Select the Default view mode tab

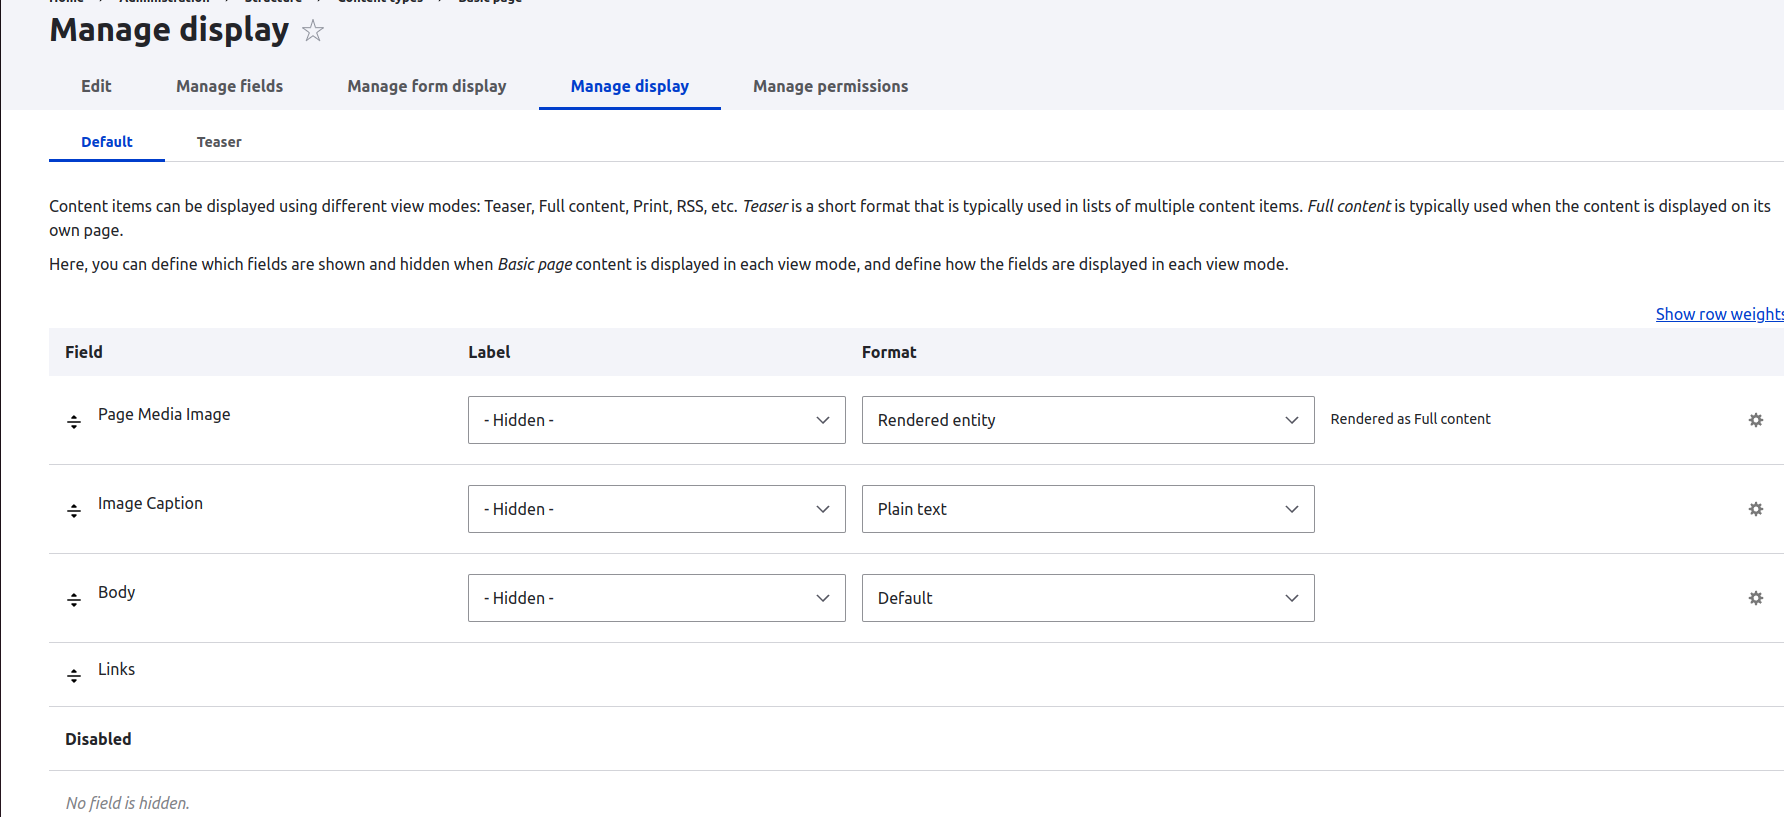point(107,142)
